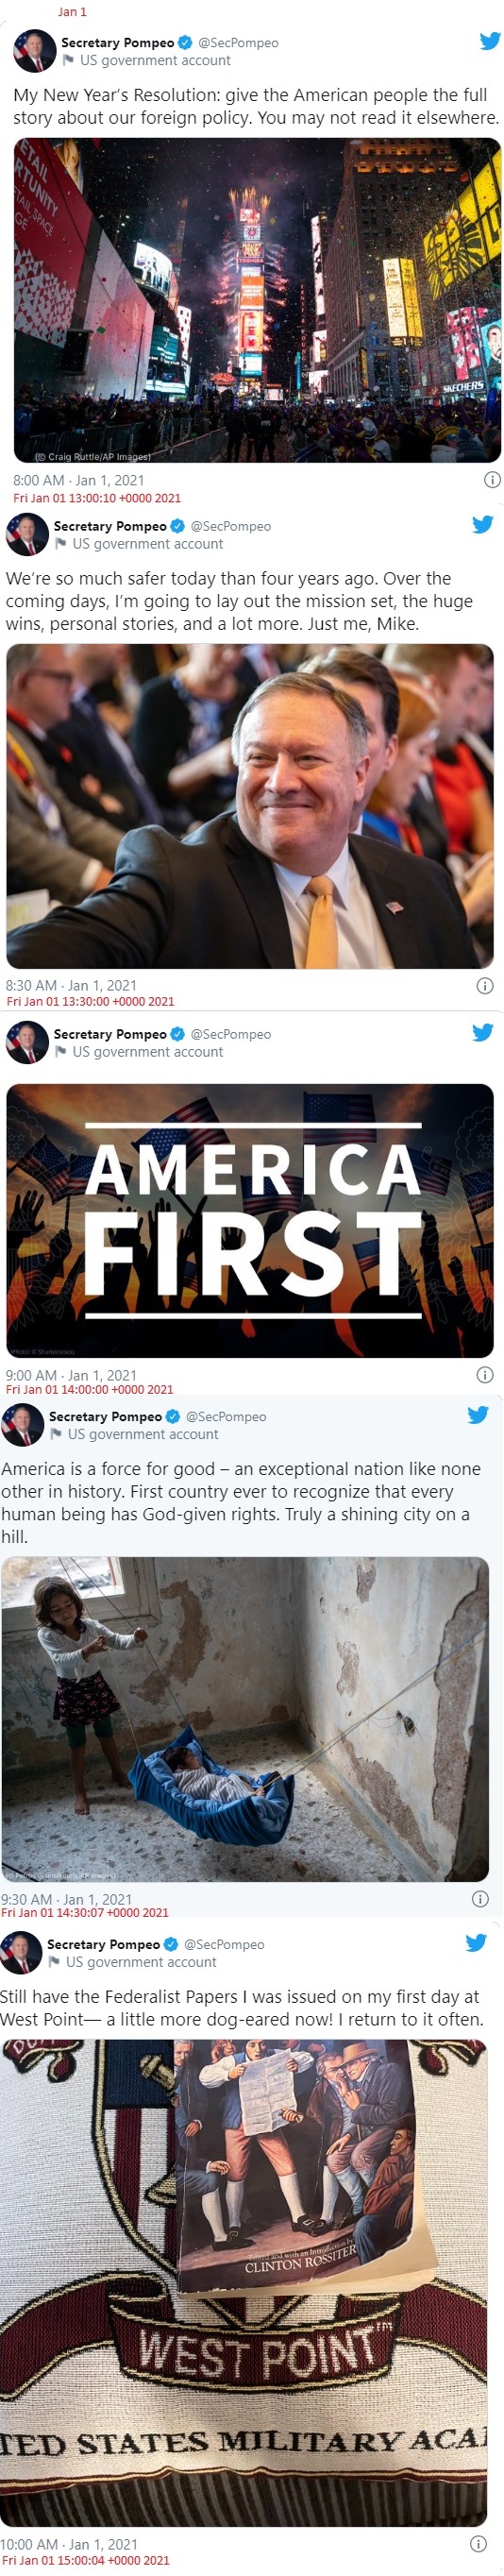Click the 8:30 AM · Jan 1, 2021 timestamp
This screenshot has width=504, height=2576.
[x=71, y=986]
